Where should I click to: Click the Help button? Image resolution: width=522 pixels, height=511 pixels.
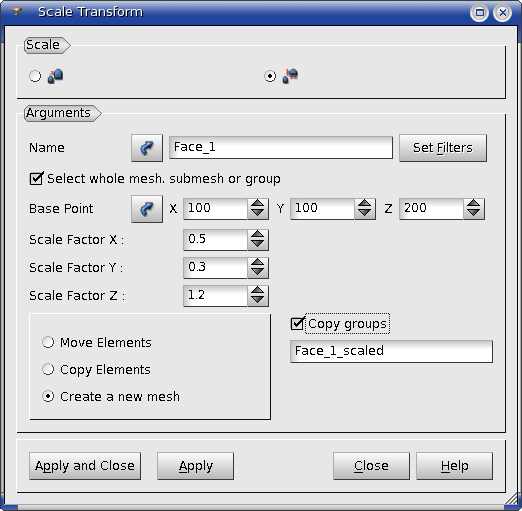[x=454, y=466]
